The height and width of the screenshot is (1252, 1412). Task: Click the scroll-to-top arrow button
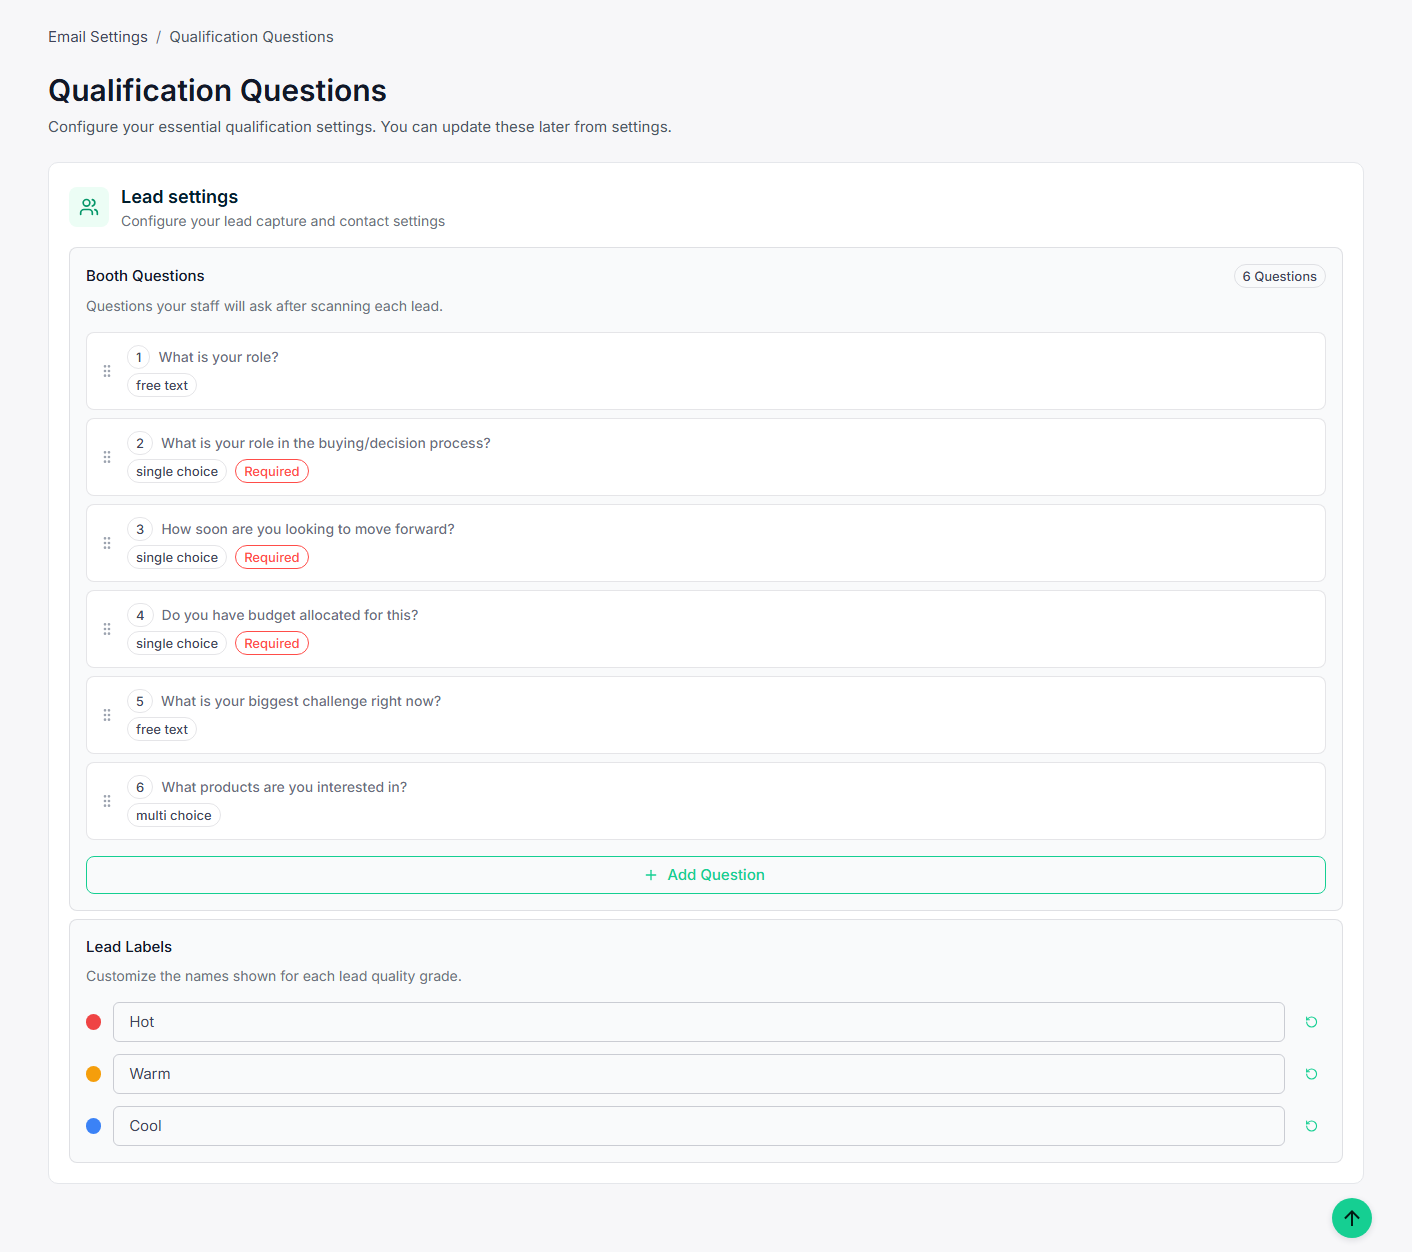coord(1352,1218)
